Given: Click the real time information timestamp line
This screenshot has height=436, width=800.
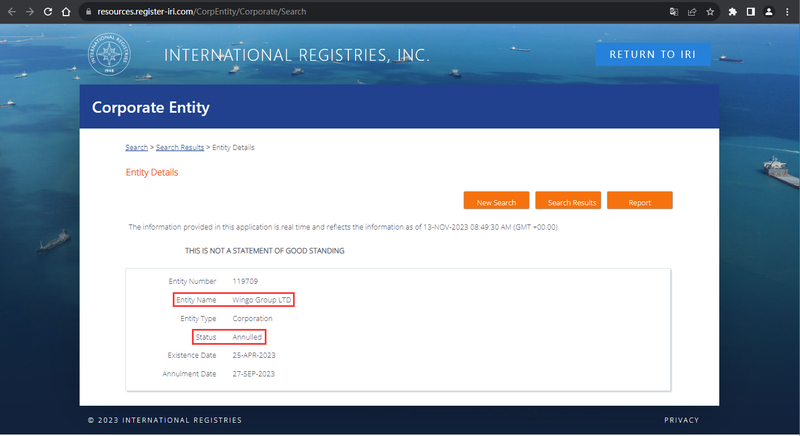Looking at the screenshot, I should [x=343, y=227].
